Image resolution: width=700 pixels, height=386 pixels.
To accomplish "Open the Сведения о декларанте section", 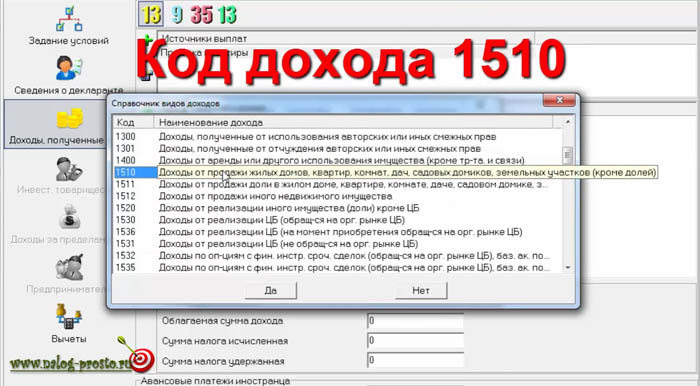I will click(x=68, y=75).
